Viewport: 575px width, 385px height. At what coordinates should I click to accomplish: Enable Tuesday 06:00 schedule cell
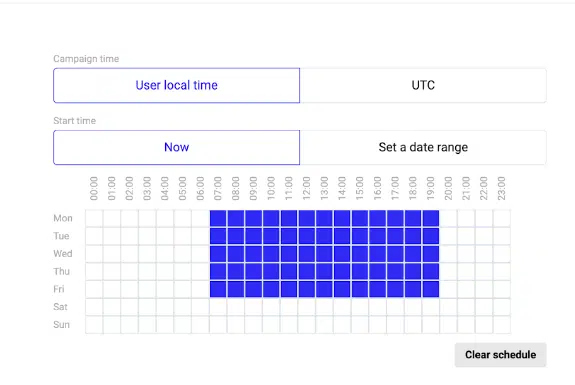[x=201, y=236]
